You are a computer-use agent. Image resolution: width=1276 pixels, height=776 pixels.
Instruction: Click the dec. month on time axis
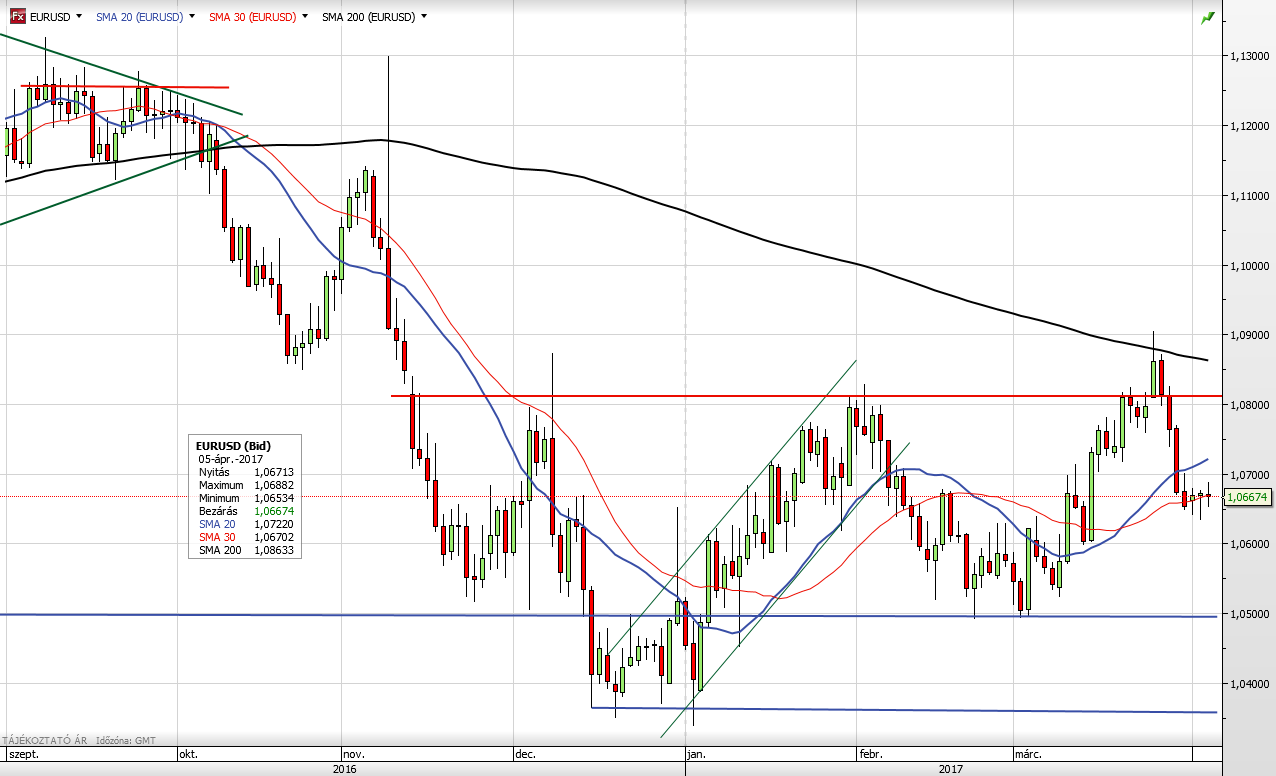tap(524, 755)
